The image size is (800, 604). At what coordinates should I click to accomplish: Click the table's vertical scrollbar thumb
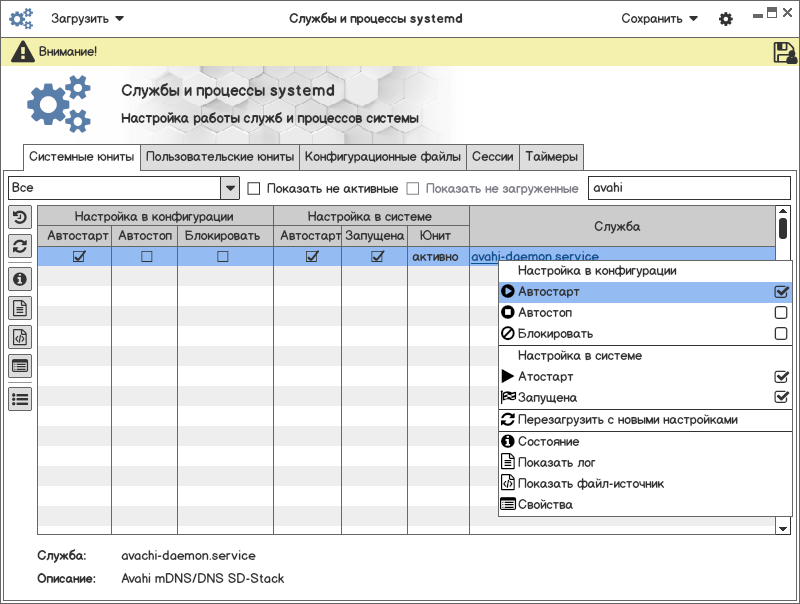coord(783,229)
